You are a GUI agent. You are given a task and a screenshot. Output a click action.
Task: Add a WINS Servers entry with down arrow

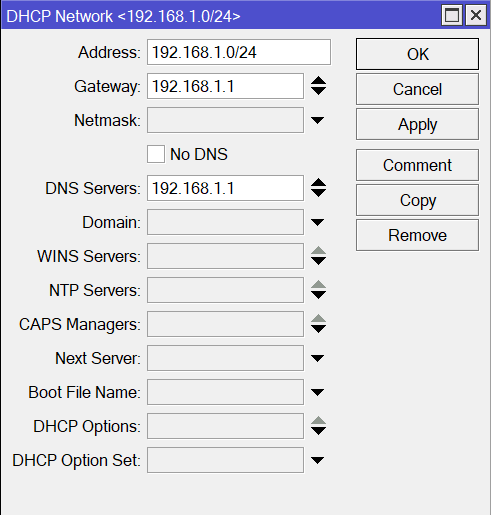(x=318, y=261)
